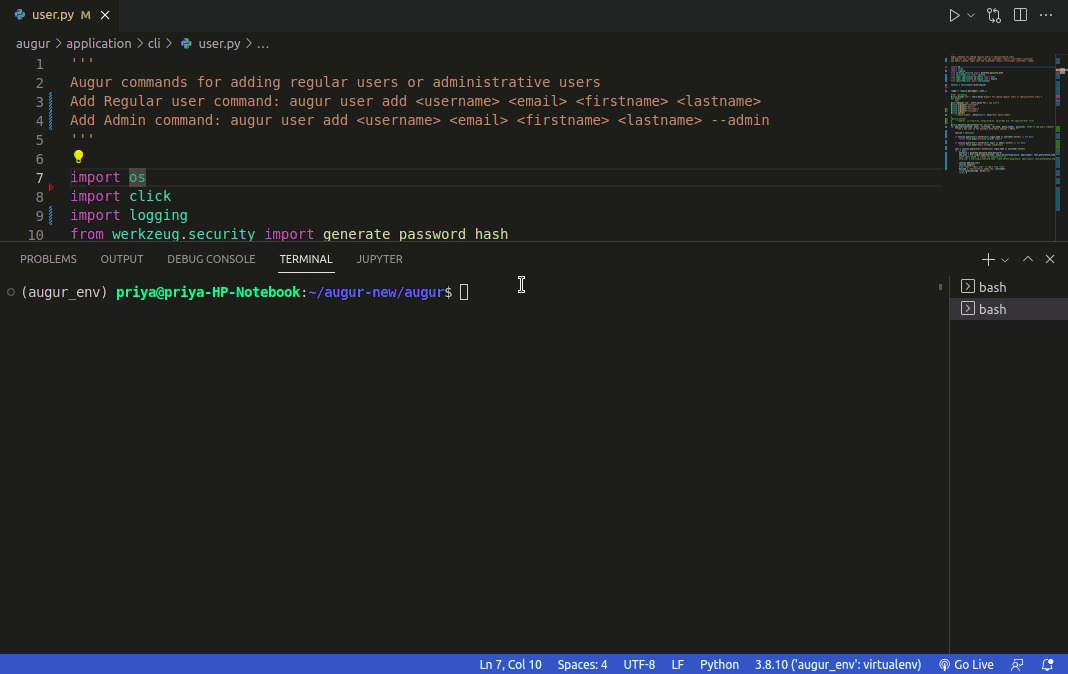1068x674 pixels.
Task: Switch to the PROBLEMS panel tab
Action: pos(48,259)
